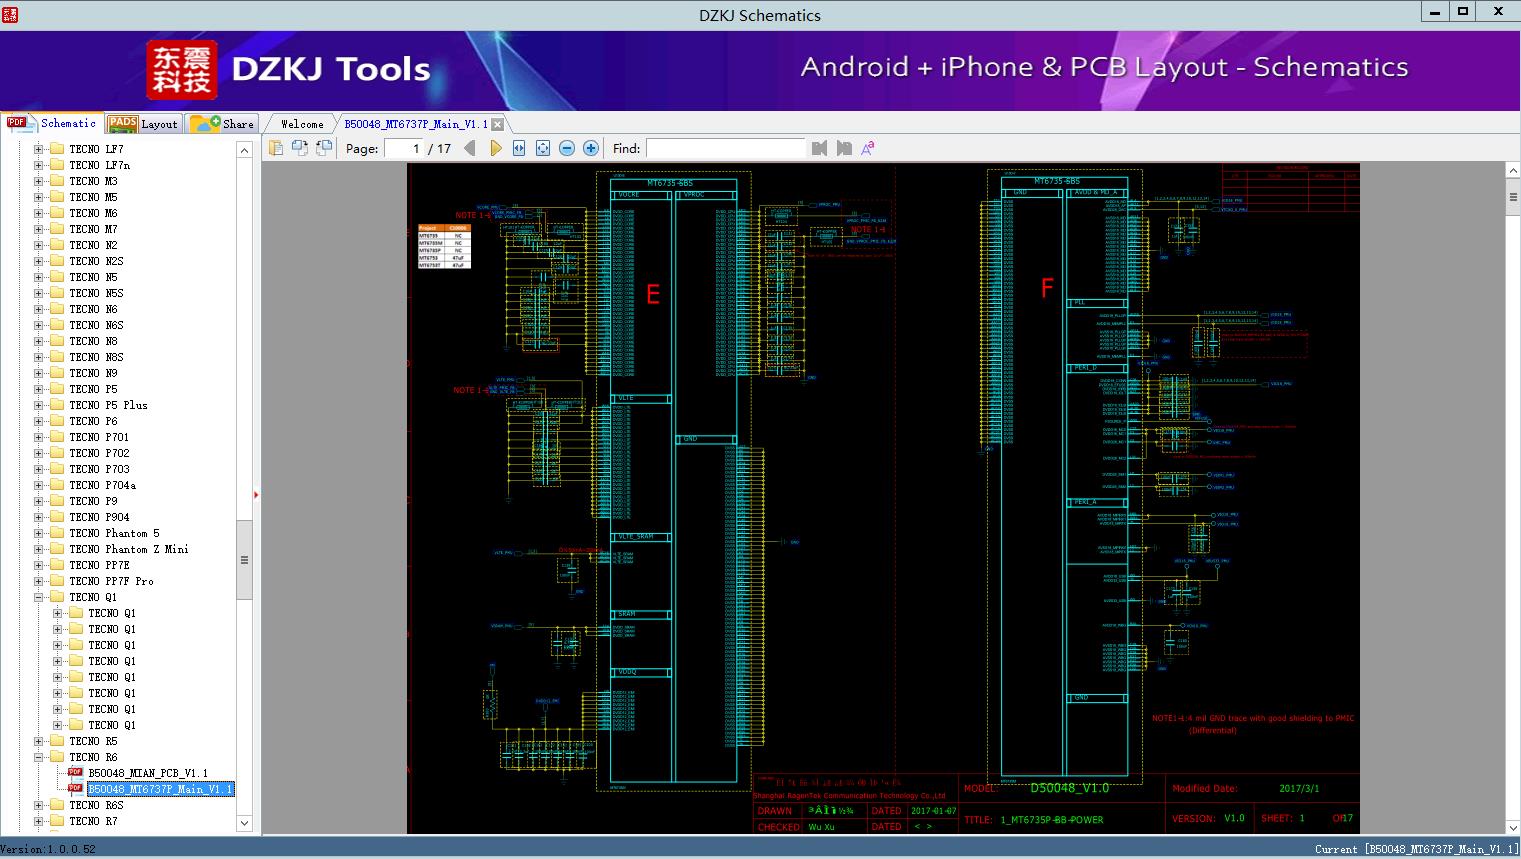The height and width of the screenshot is (859, 1521).
Task: Click the next page arrow
Action: pyautogui.click(x=496, y=148)
